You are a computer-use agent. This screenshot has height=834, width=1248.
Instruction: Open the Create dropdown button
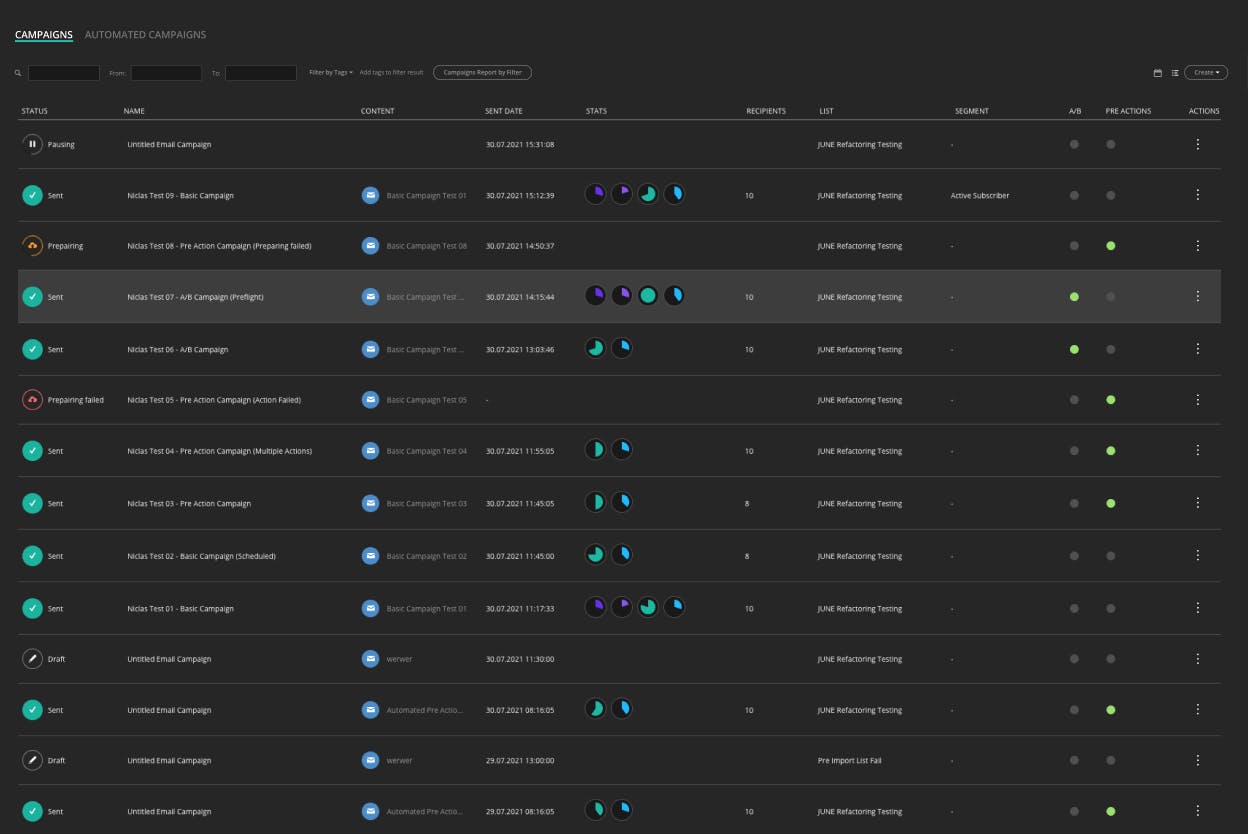pos(1206,73)
